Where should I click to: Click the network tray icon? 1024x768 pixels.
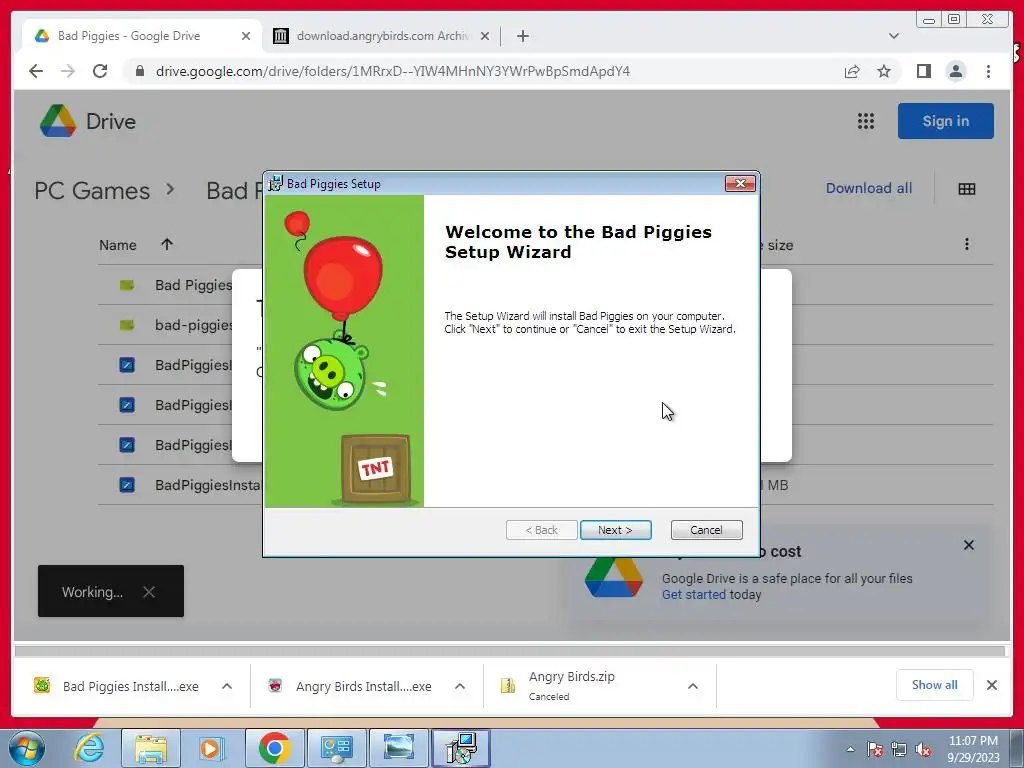pos(899,749)
